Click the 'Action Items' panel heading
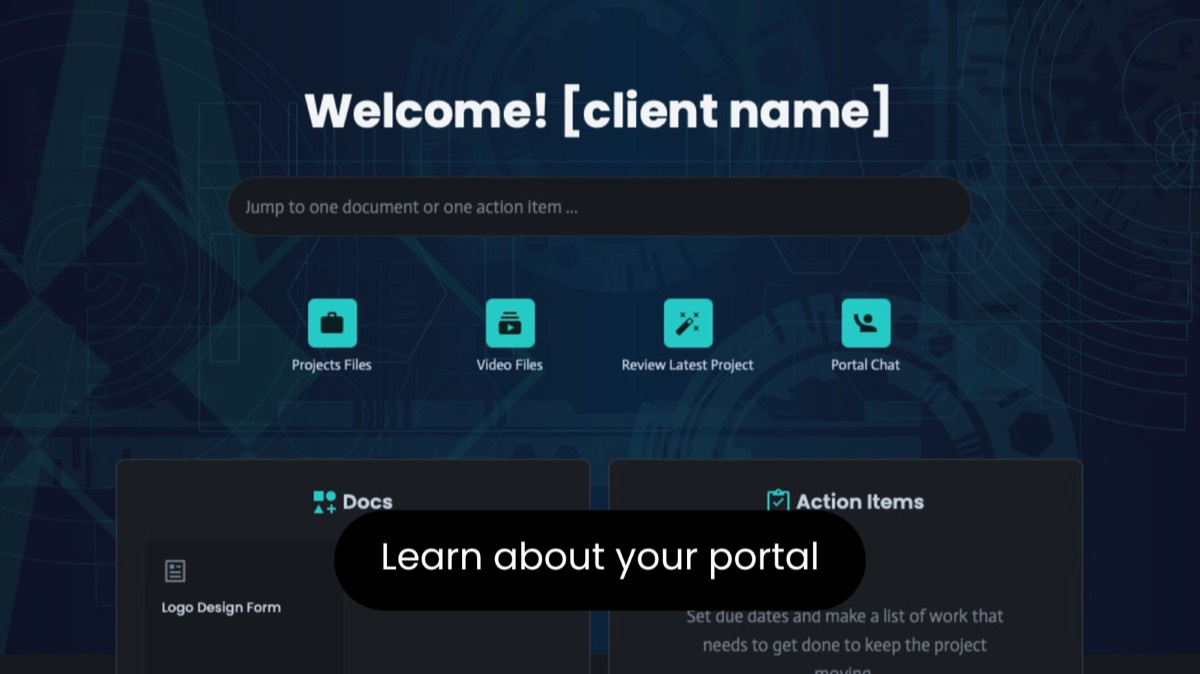 coord(860,502)
